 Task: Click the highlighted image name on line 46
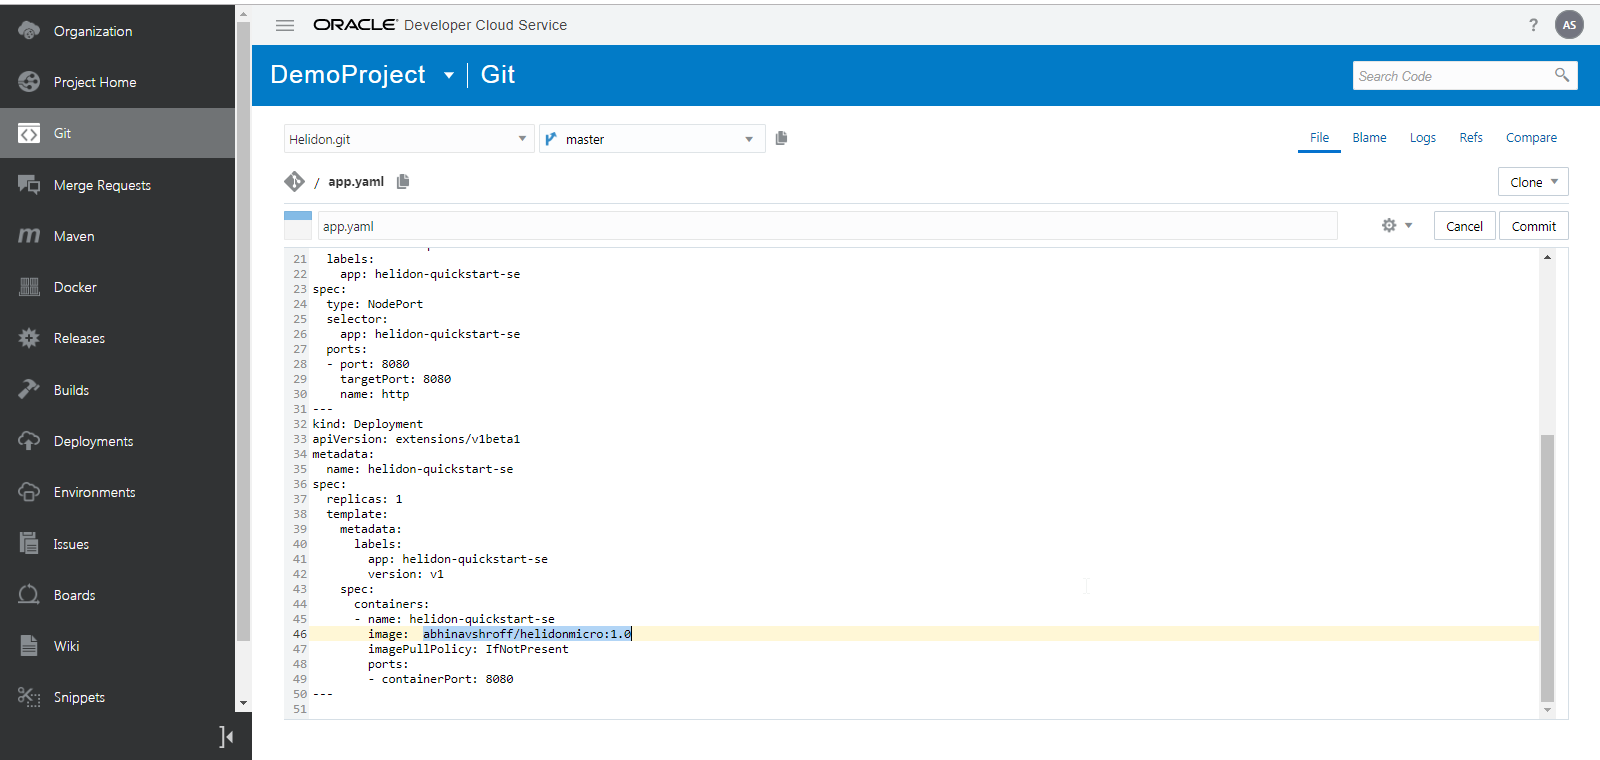(x=527, y=634)
